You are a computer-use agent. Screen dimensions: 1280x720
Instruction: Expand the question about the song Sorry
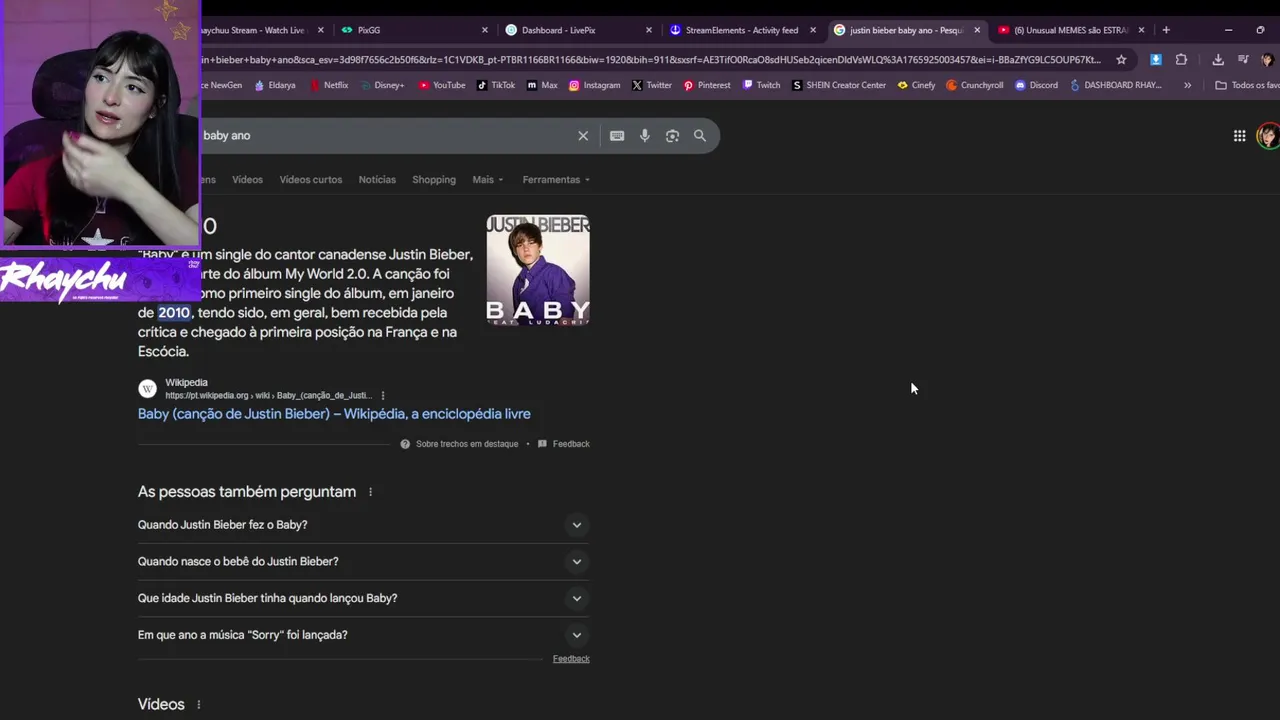coord(363,635)
